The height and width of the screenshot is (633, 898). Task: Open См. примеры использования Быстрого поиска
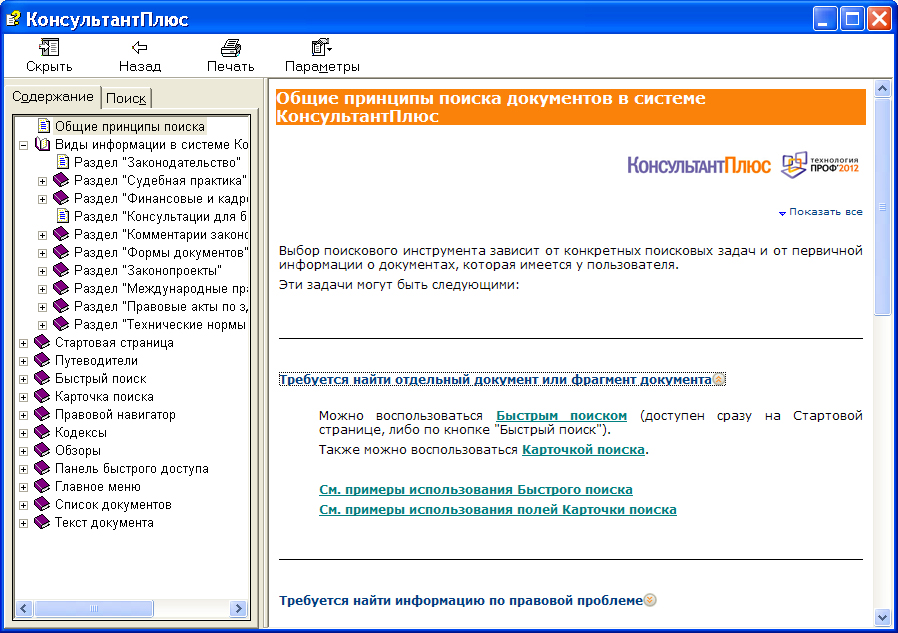(475, 490)
